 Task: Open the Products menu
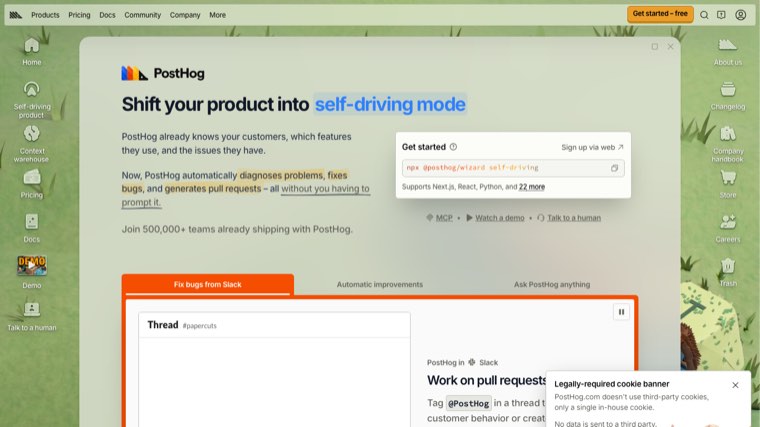[x=45, y=15]
